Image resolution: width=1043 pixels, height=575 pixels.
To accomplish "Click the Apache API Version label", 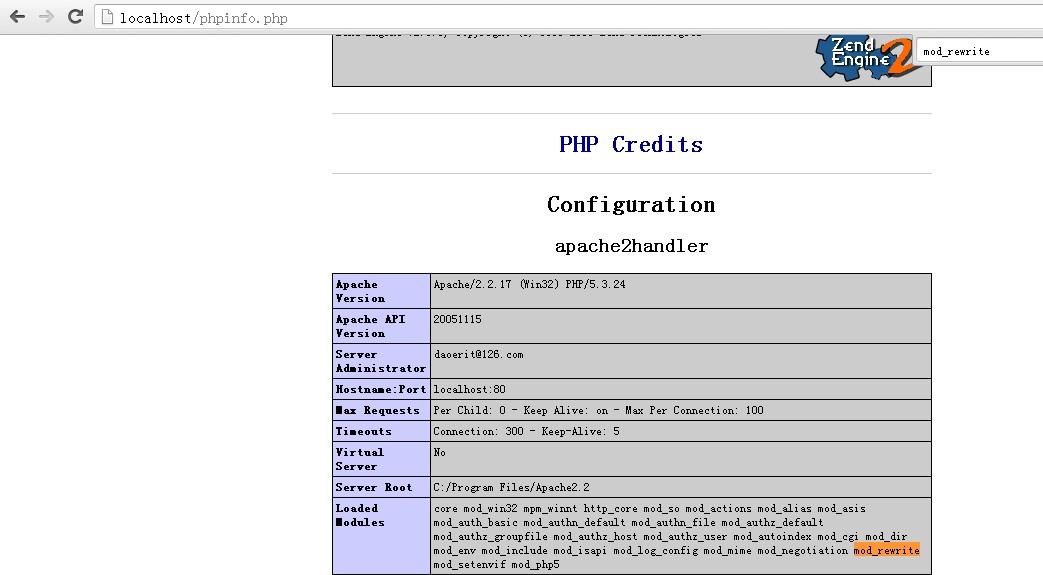I will (381, 326).
